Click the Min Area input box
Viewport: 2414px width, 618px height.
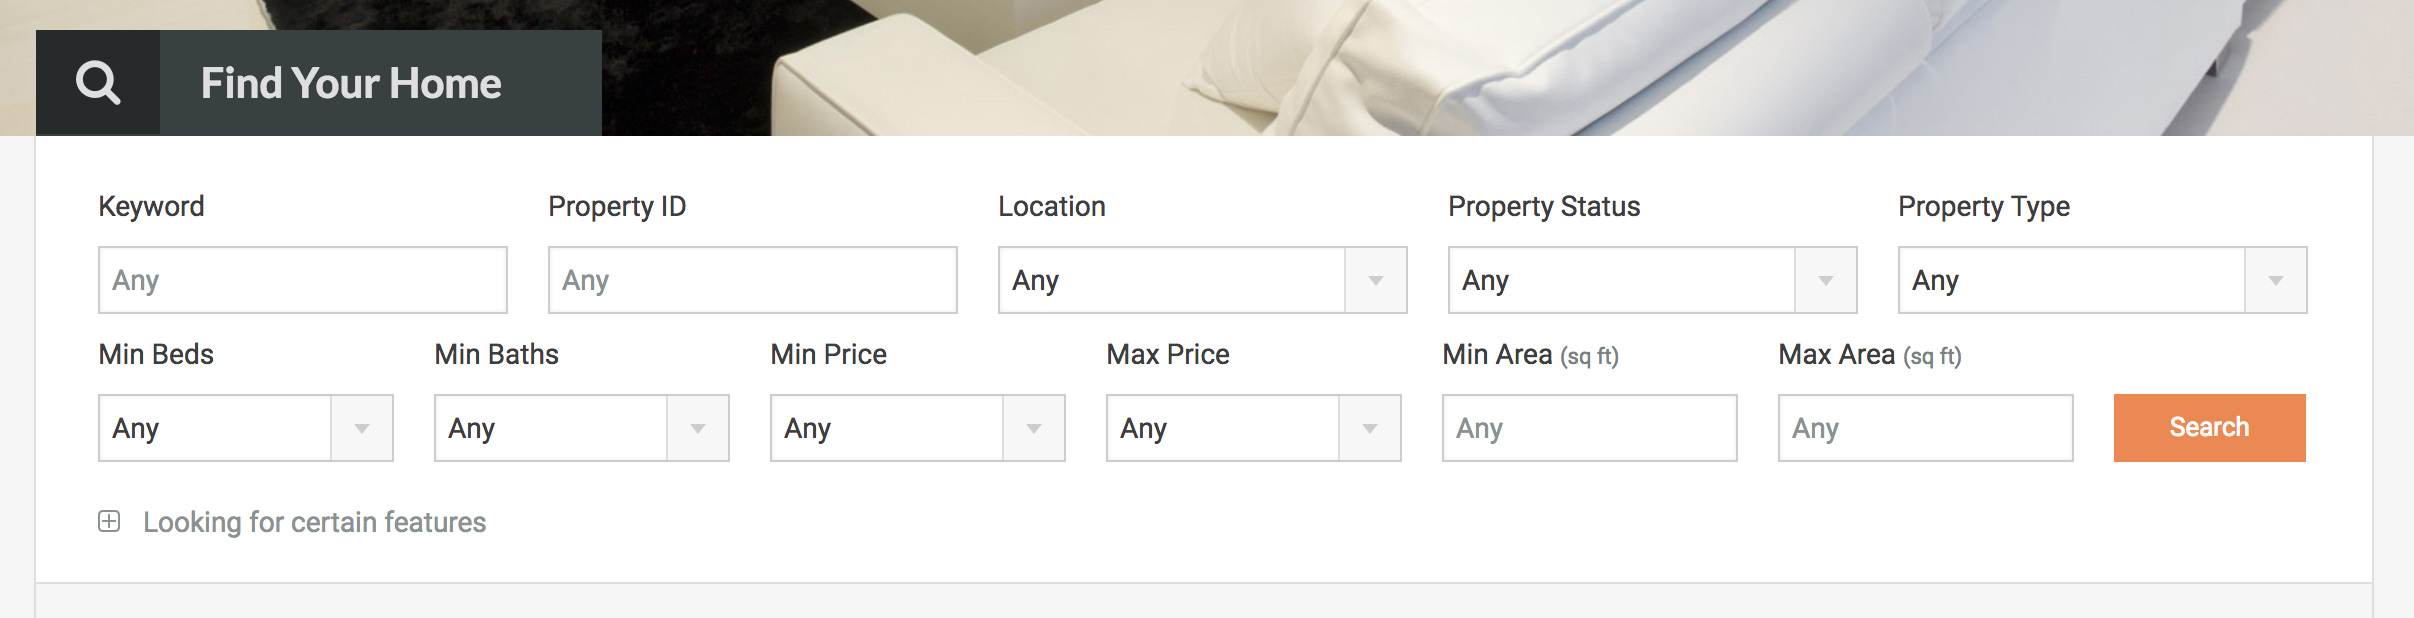pos(1590,428)
